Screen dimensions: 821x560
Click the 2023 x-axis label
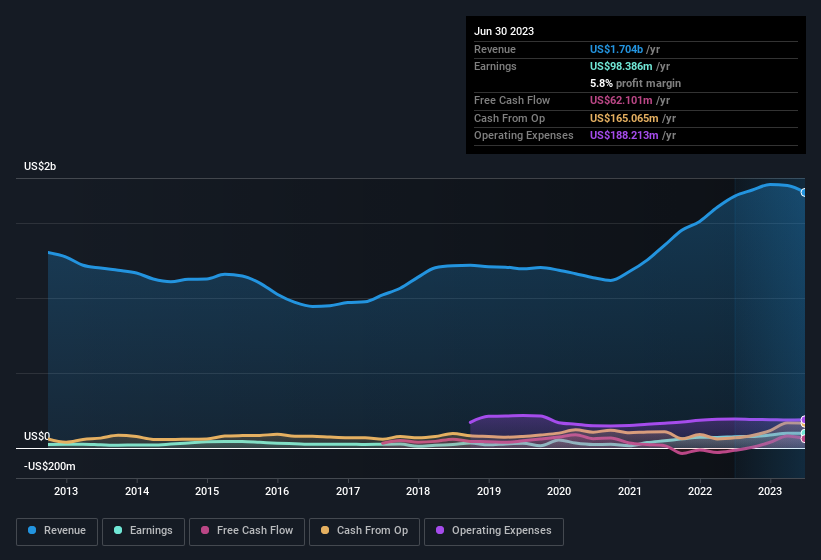coord(770,491)
